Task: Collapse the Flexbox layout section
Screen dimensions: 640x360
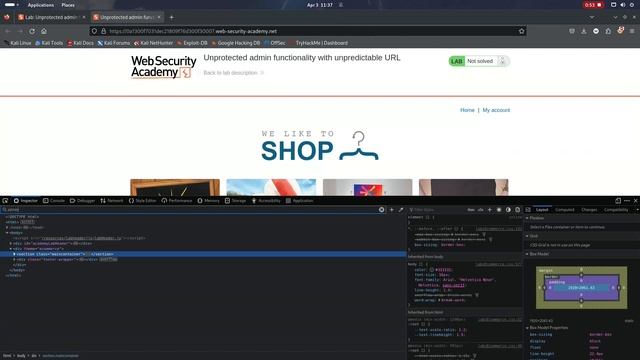Action: tap(527, 218)
